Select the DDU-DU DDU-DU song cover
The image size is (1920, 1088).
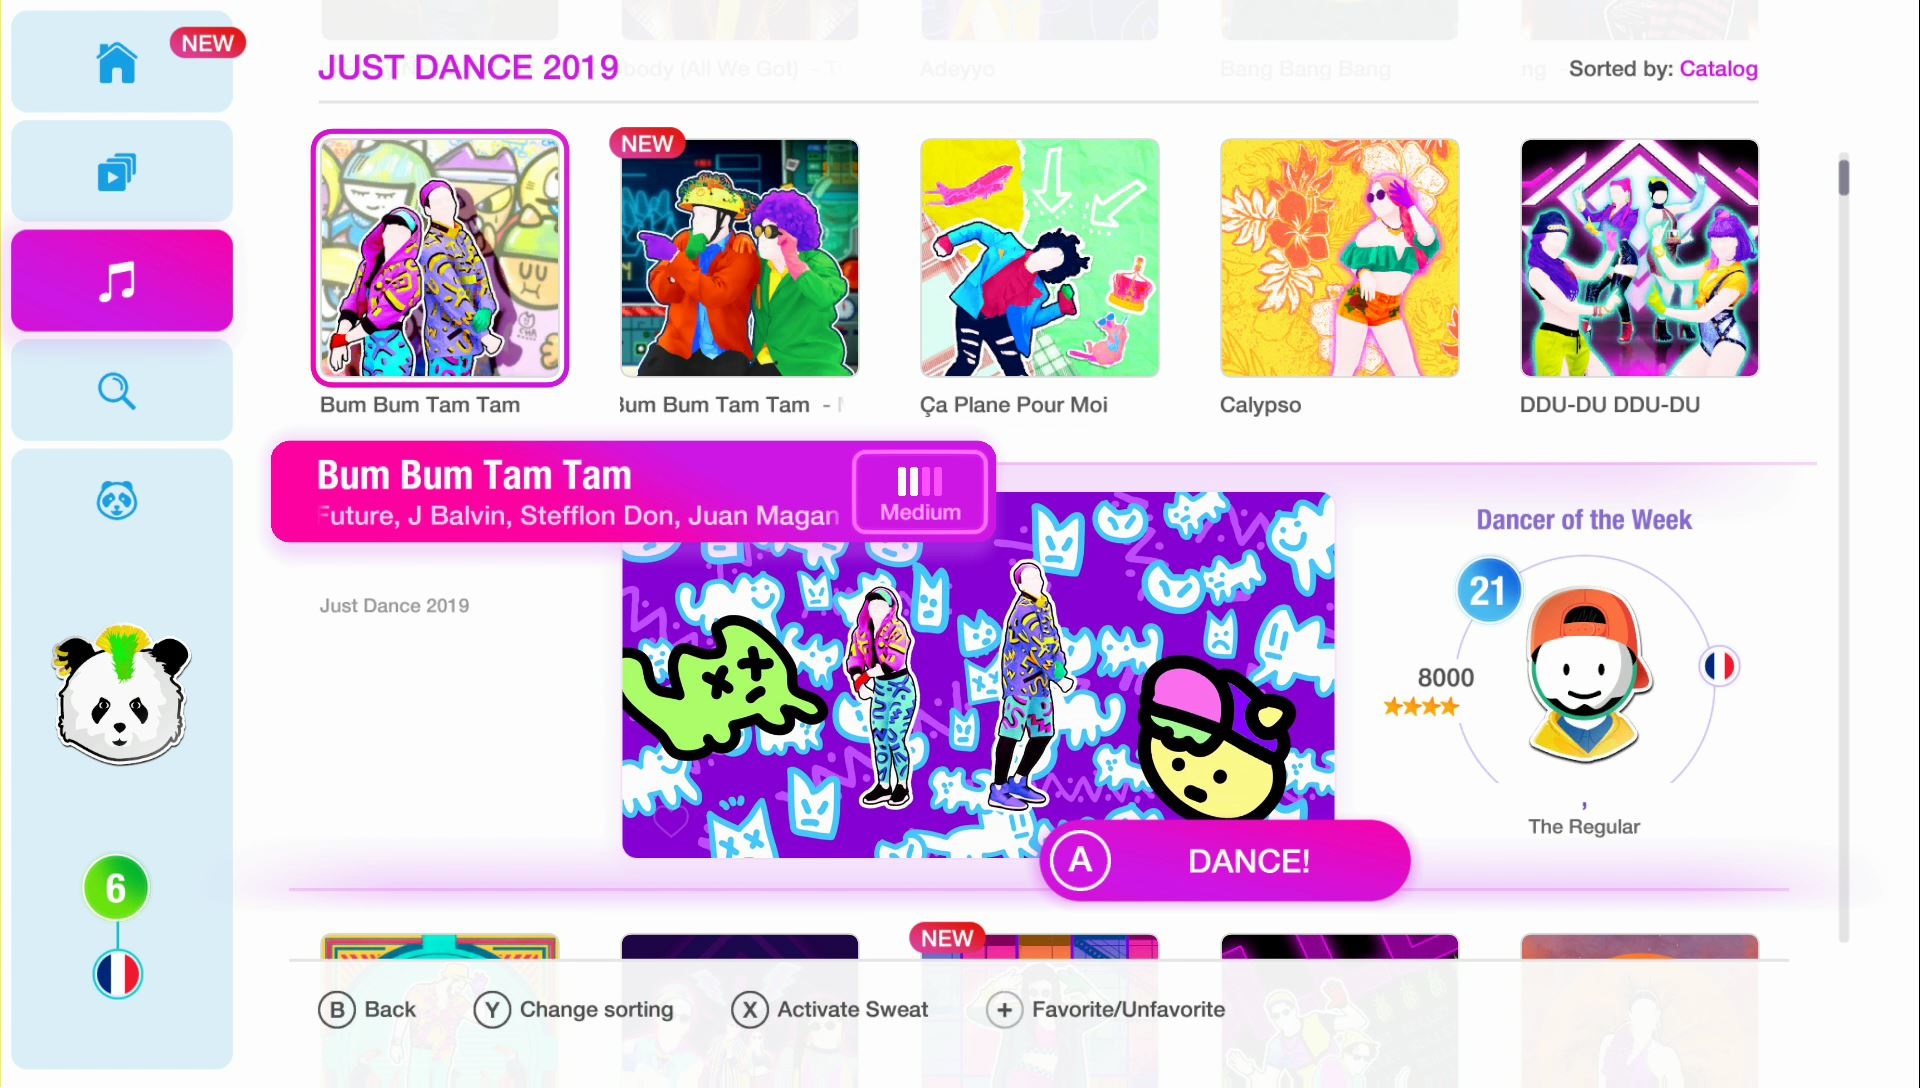pos(1639,258)
